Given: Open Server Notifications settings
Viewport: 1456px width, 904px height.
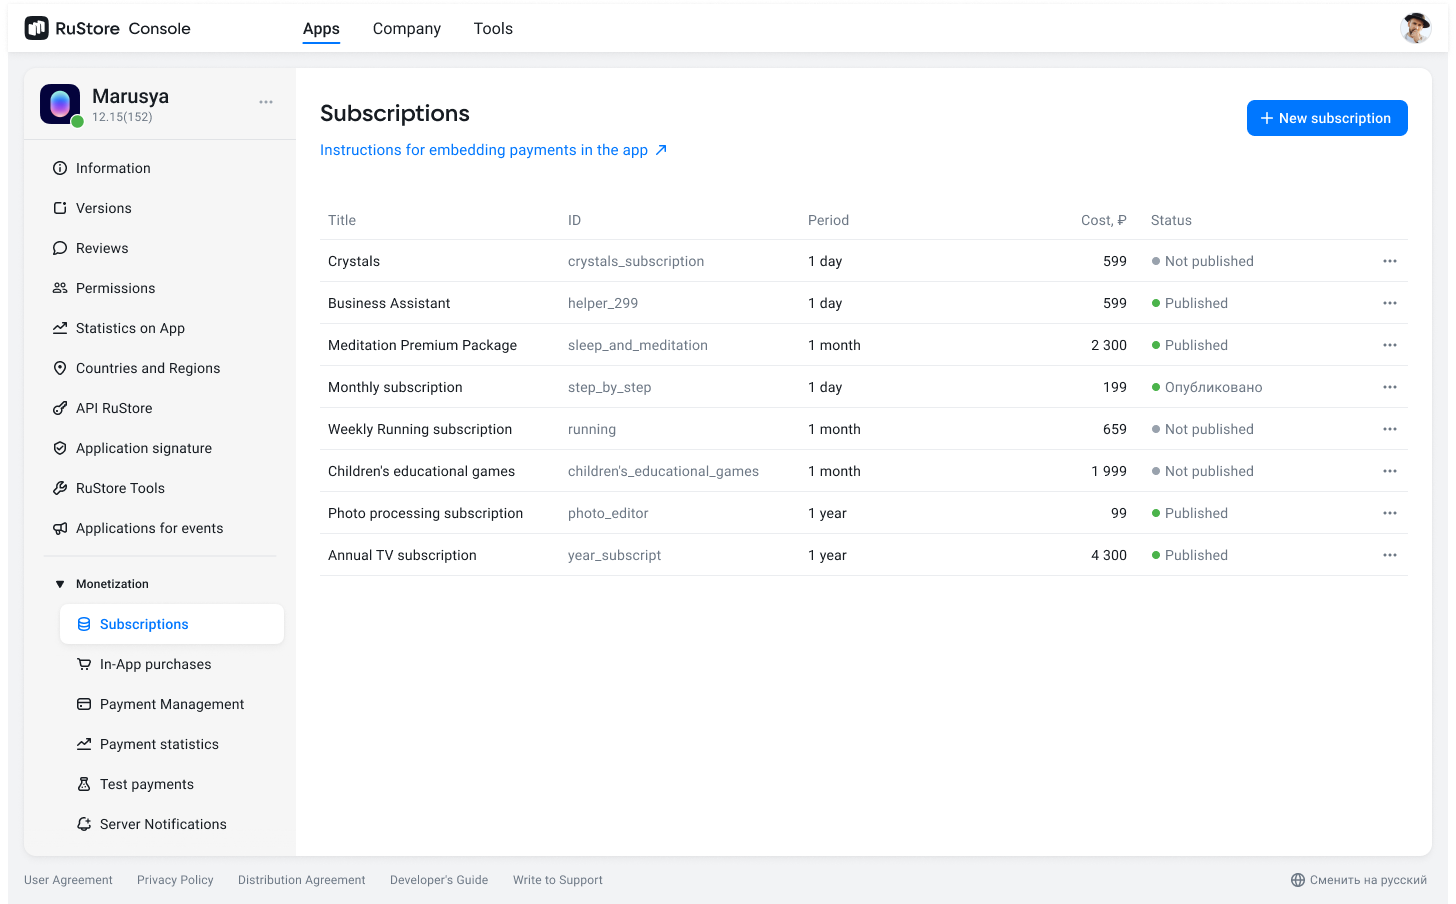Looking at the screenshot, I should [163, 824].
